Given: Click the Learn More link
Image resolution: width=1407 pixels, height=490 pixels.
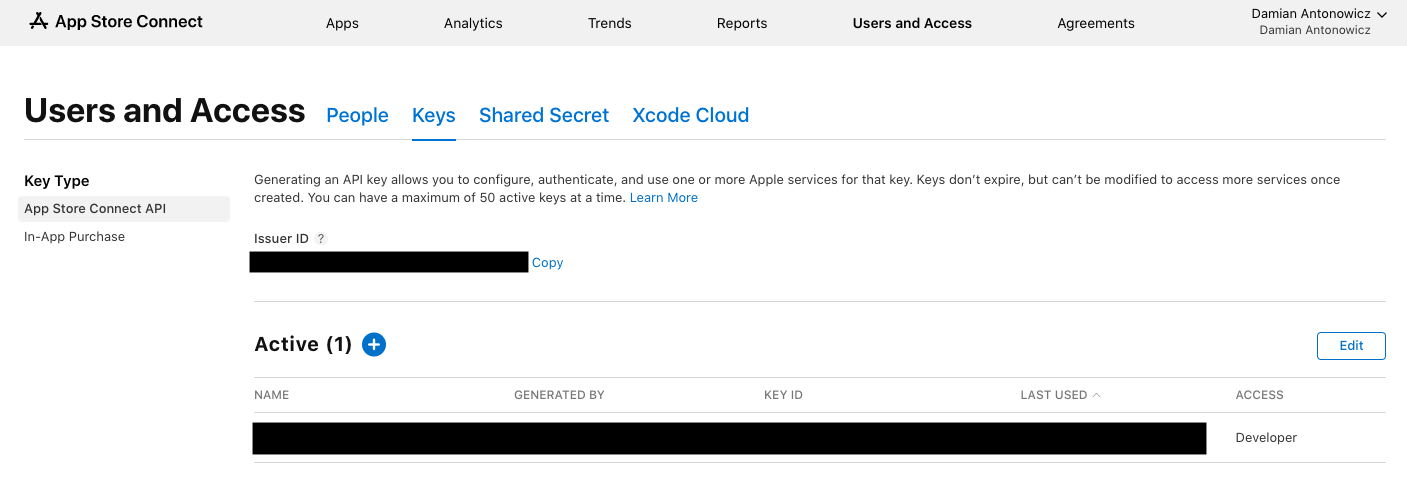Looking at the screenshot, I should pyautogui.click(x=664, y=198).
